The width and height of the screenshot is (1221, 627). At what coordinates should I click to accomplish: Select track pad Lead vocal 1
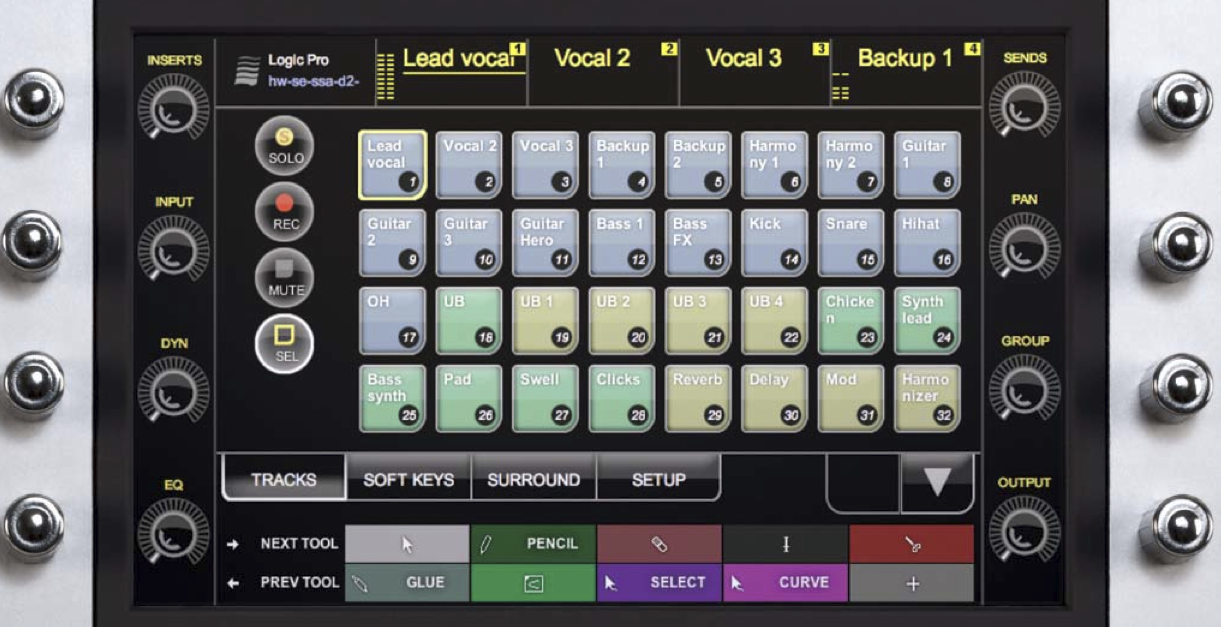pyautogui.click(x=392, y=165)
